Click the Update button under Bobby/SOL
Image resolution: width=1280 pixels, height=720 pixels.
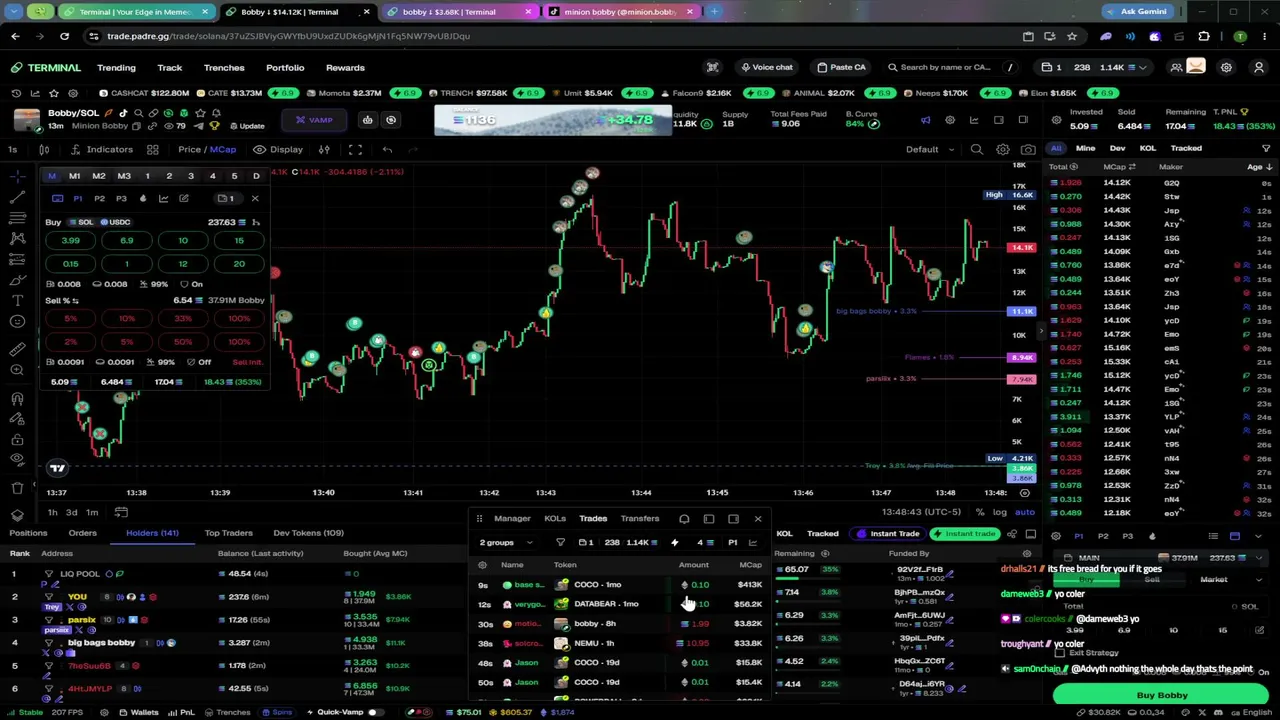point(246,126)
